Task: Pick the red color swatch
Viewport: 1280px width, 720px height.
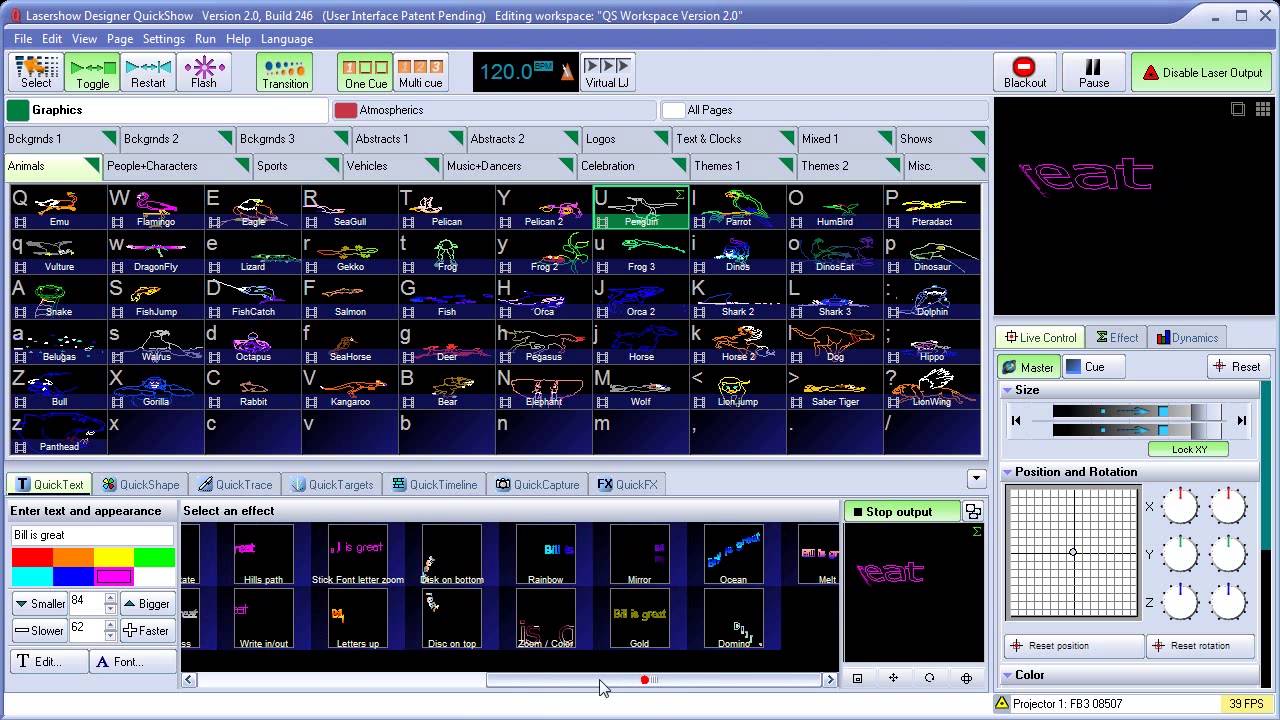Action: pyautogui.click(x=32, y=557)
